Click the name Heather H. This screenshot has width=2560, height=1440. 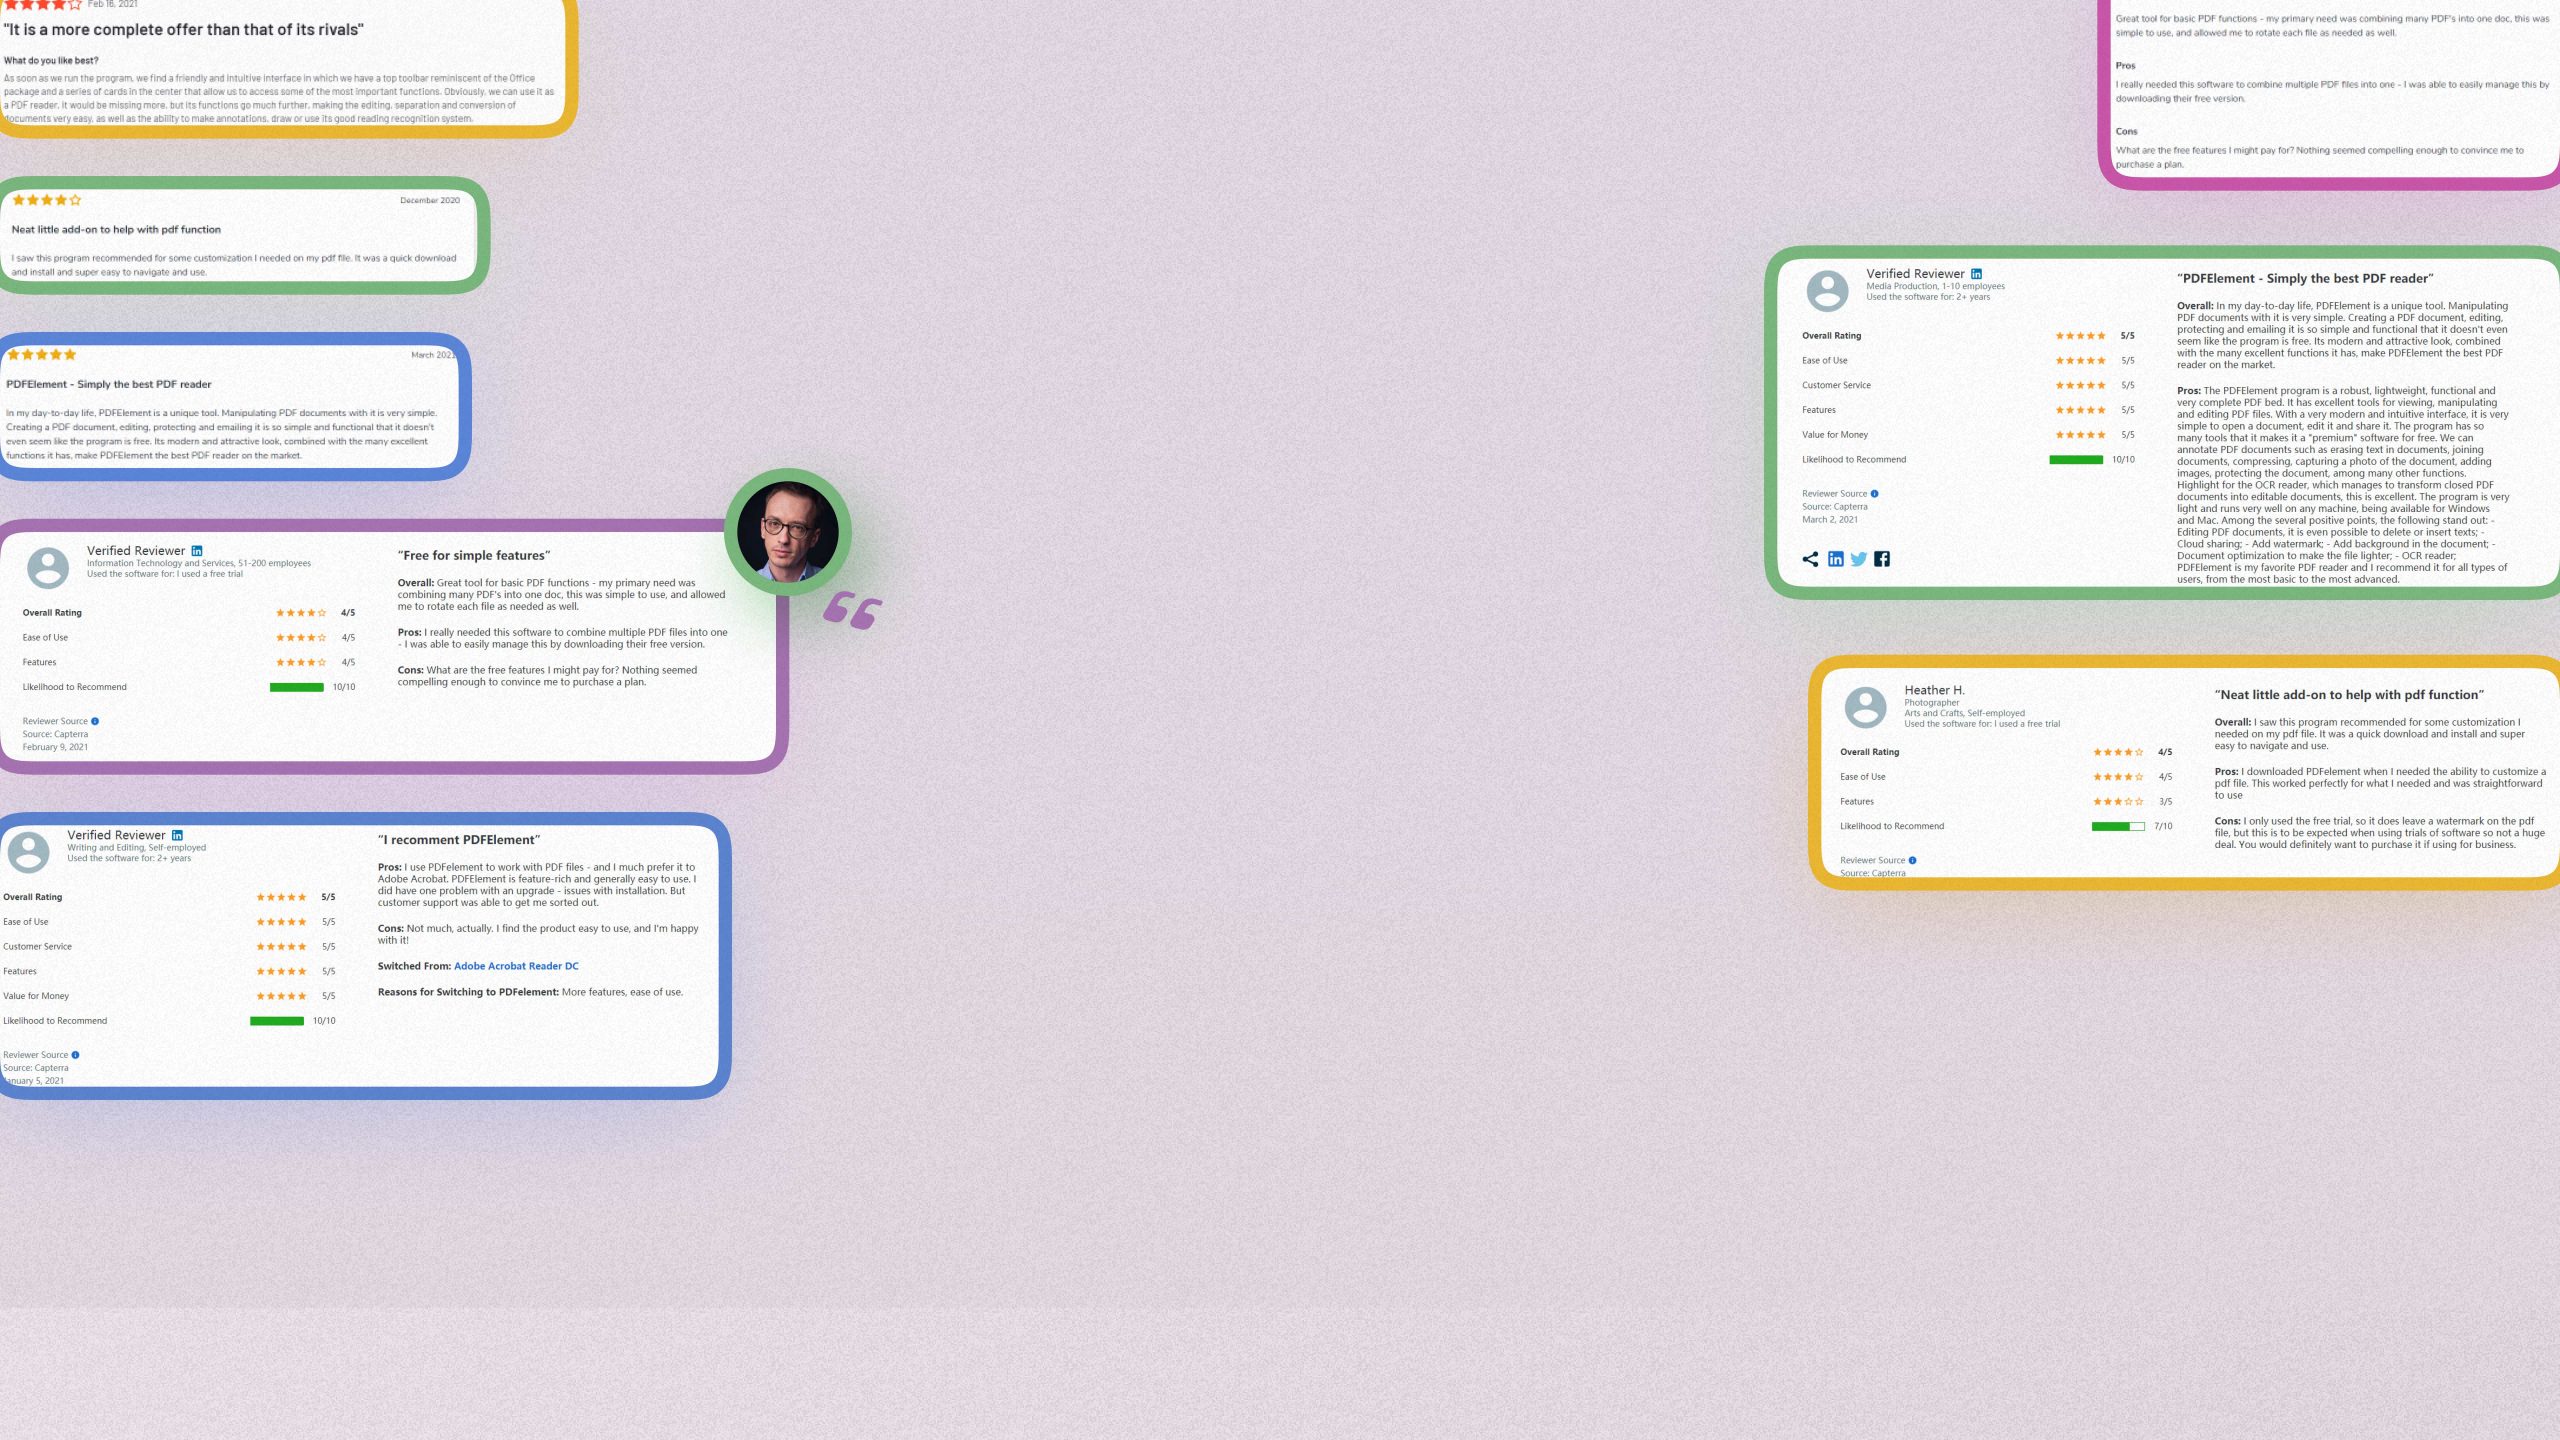point(1934,690)
